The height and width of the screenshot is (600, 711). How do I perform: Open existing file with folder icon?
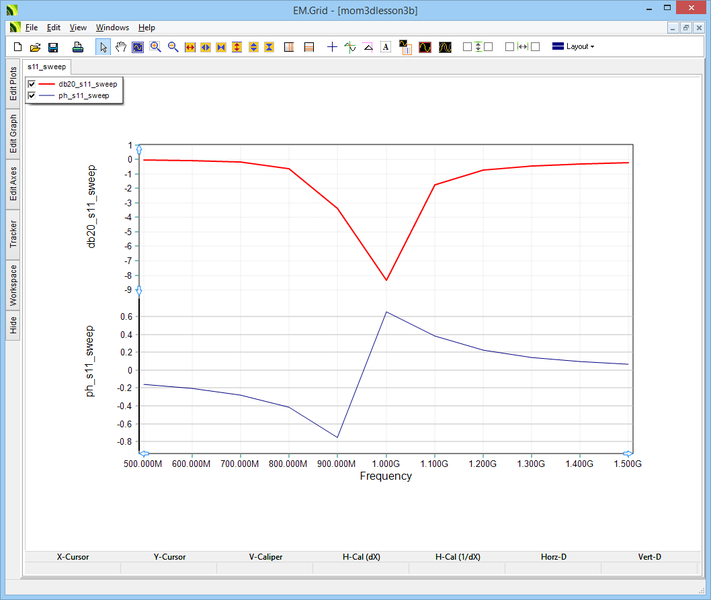click(x=35, y=47)
